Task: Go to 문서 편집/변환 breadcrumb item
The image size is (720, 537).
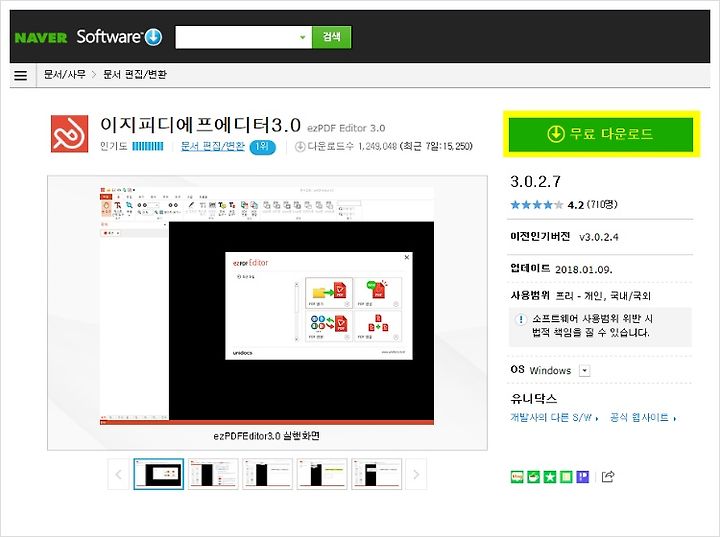Action: tap(135, 74)
